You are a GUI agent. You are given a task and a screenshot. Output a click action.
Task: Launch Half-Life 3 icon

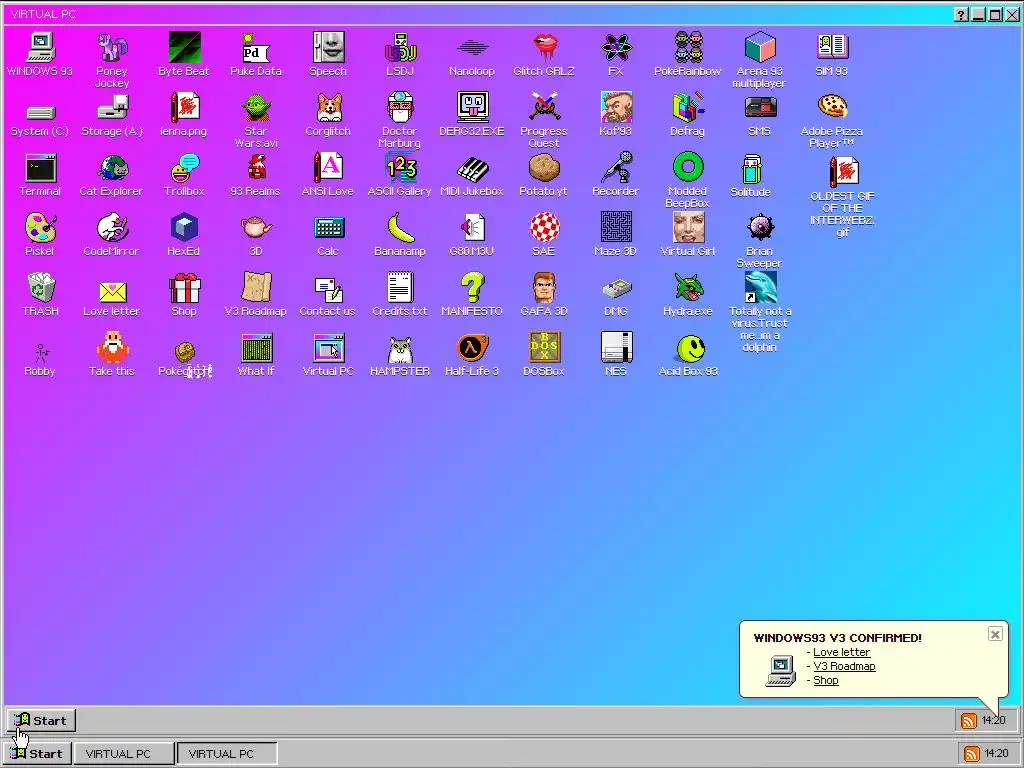pyautogui.click(x=472, y=348)
